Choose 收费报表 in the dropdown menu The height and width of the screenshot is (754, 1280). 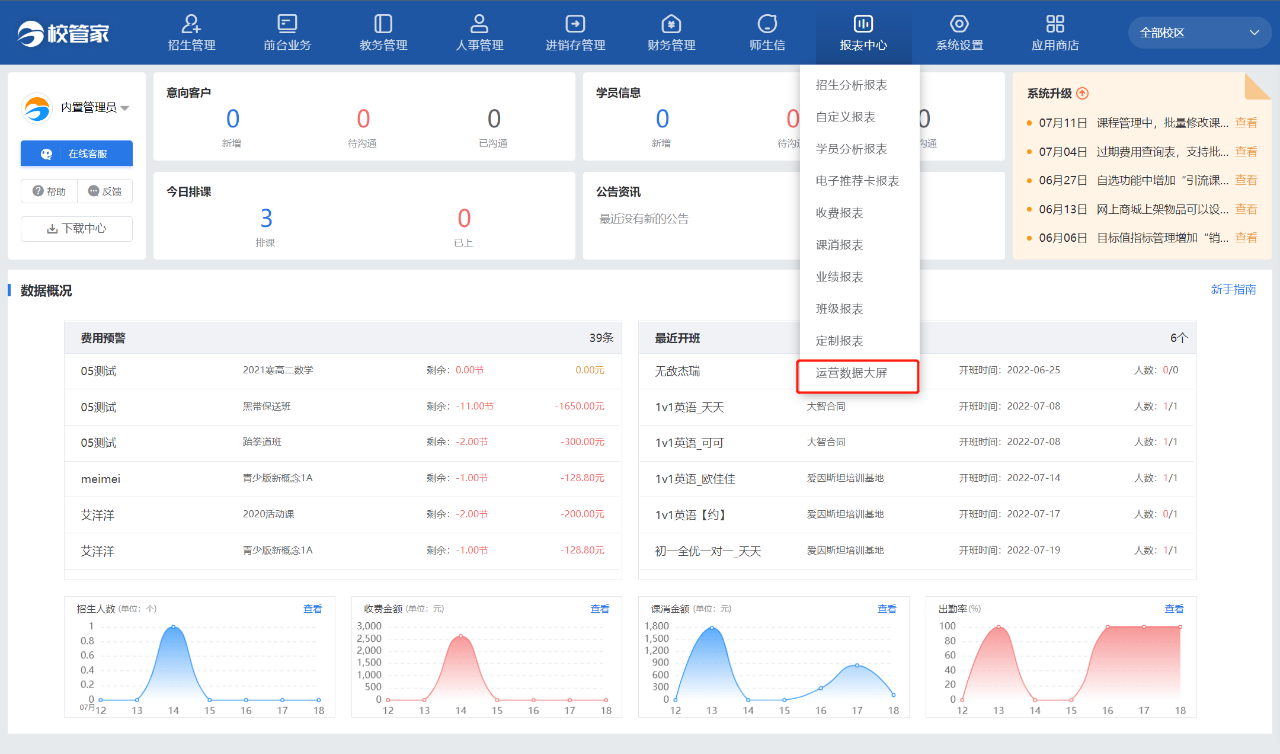[839, 213]
